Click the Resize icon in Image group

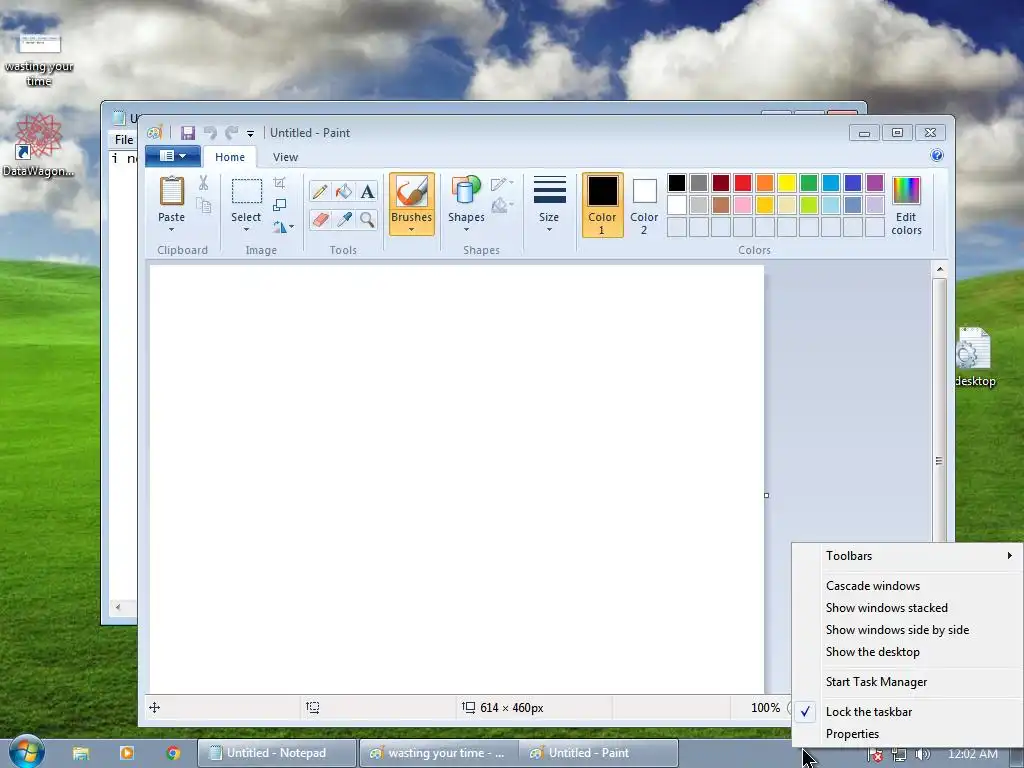coord(280,205)
